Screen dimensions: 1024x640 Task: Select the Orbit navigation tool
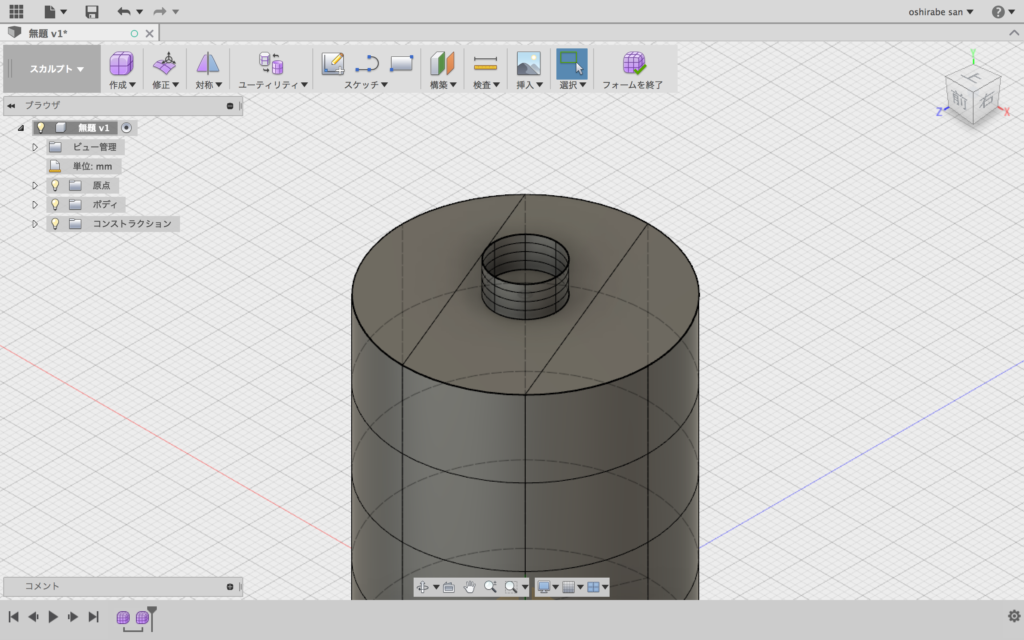423,587
